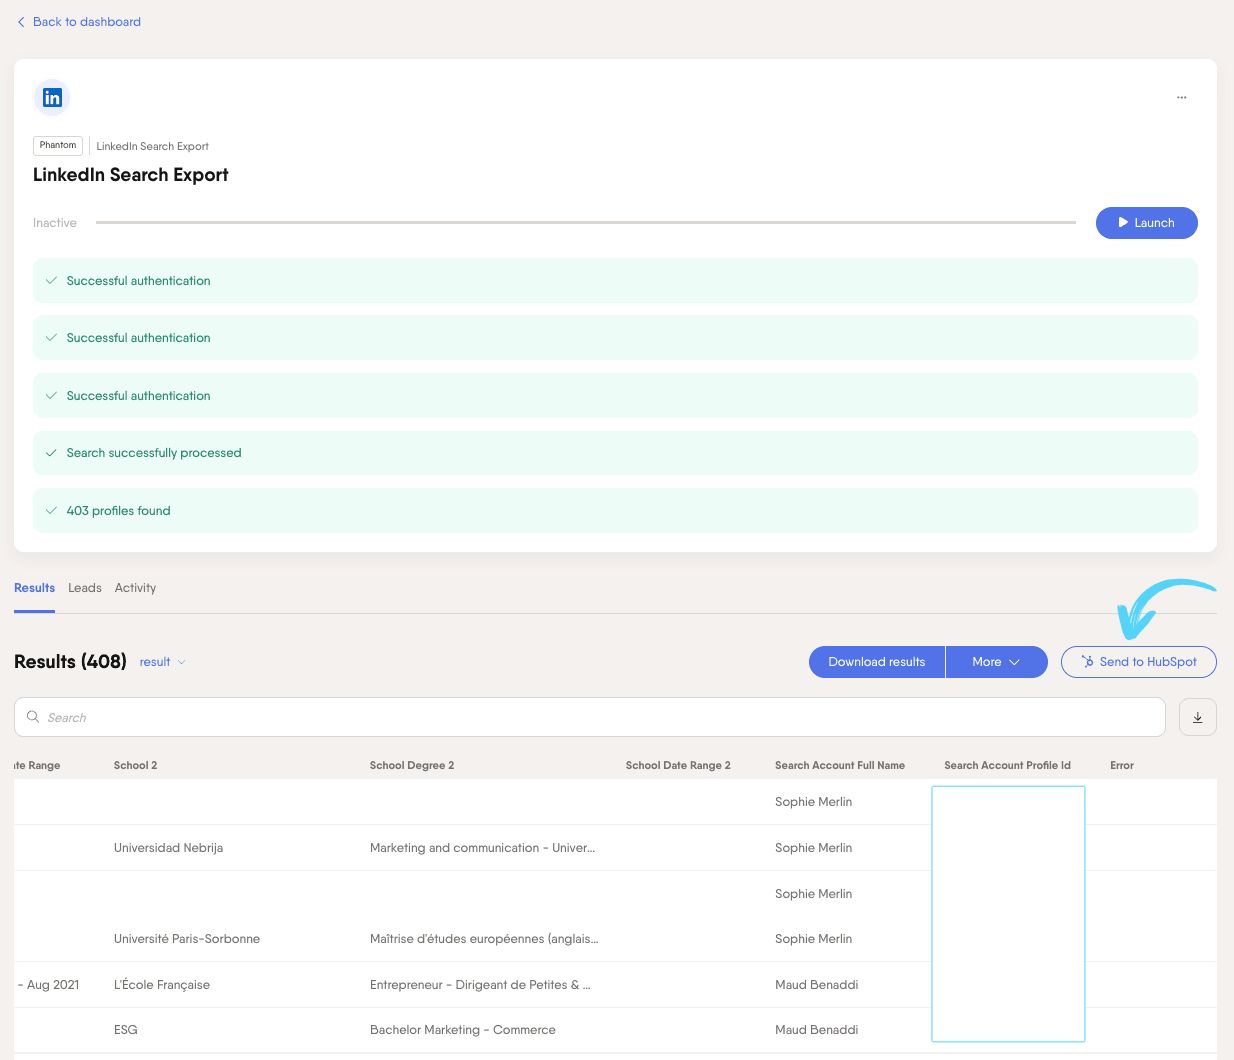Viewport: 1234px width, 1060px height.
Task: Click the Entrepreneur - Dirigeant de Petites cell
Action: tap(480, 985)
